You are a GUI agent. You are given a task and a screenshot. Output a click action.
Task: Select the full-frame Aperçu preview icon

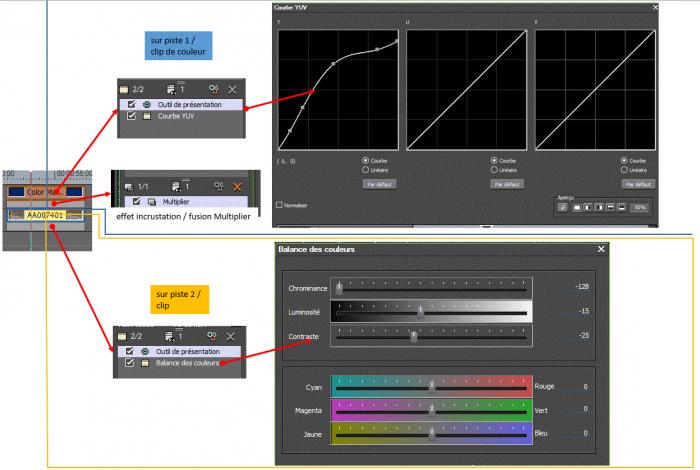click(x=577, y=208)
